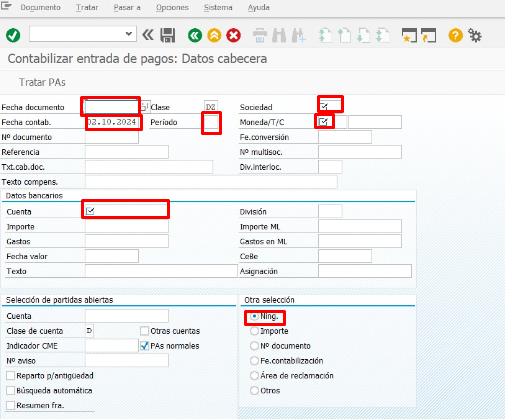Uncheck the PAs normales checkbox
This screenshot has height=419, width=505.
pos(144,346)
